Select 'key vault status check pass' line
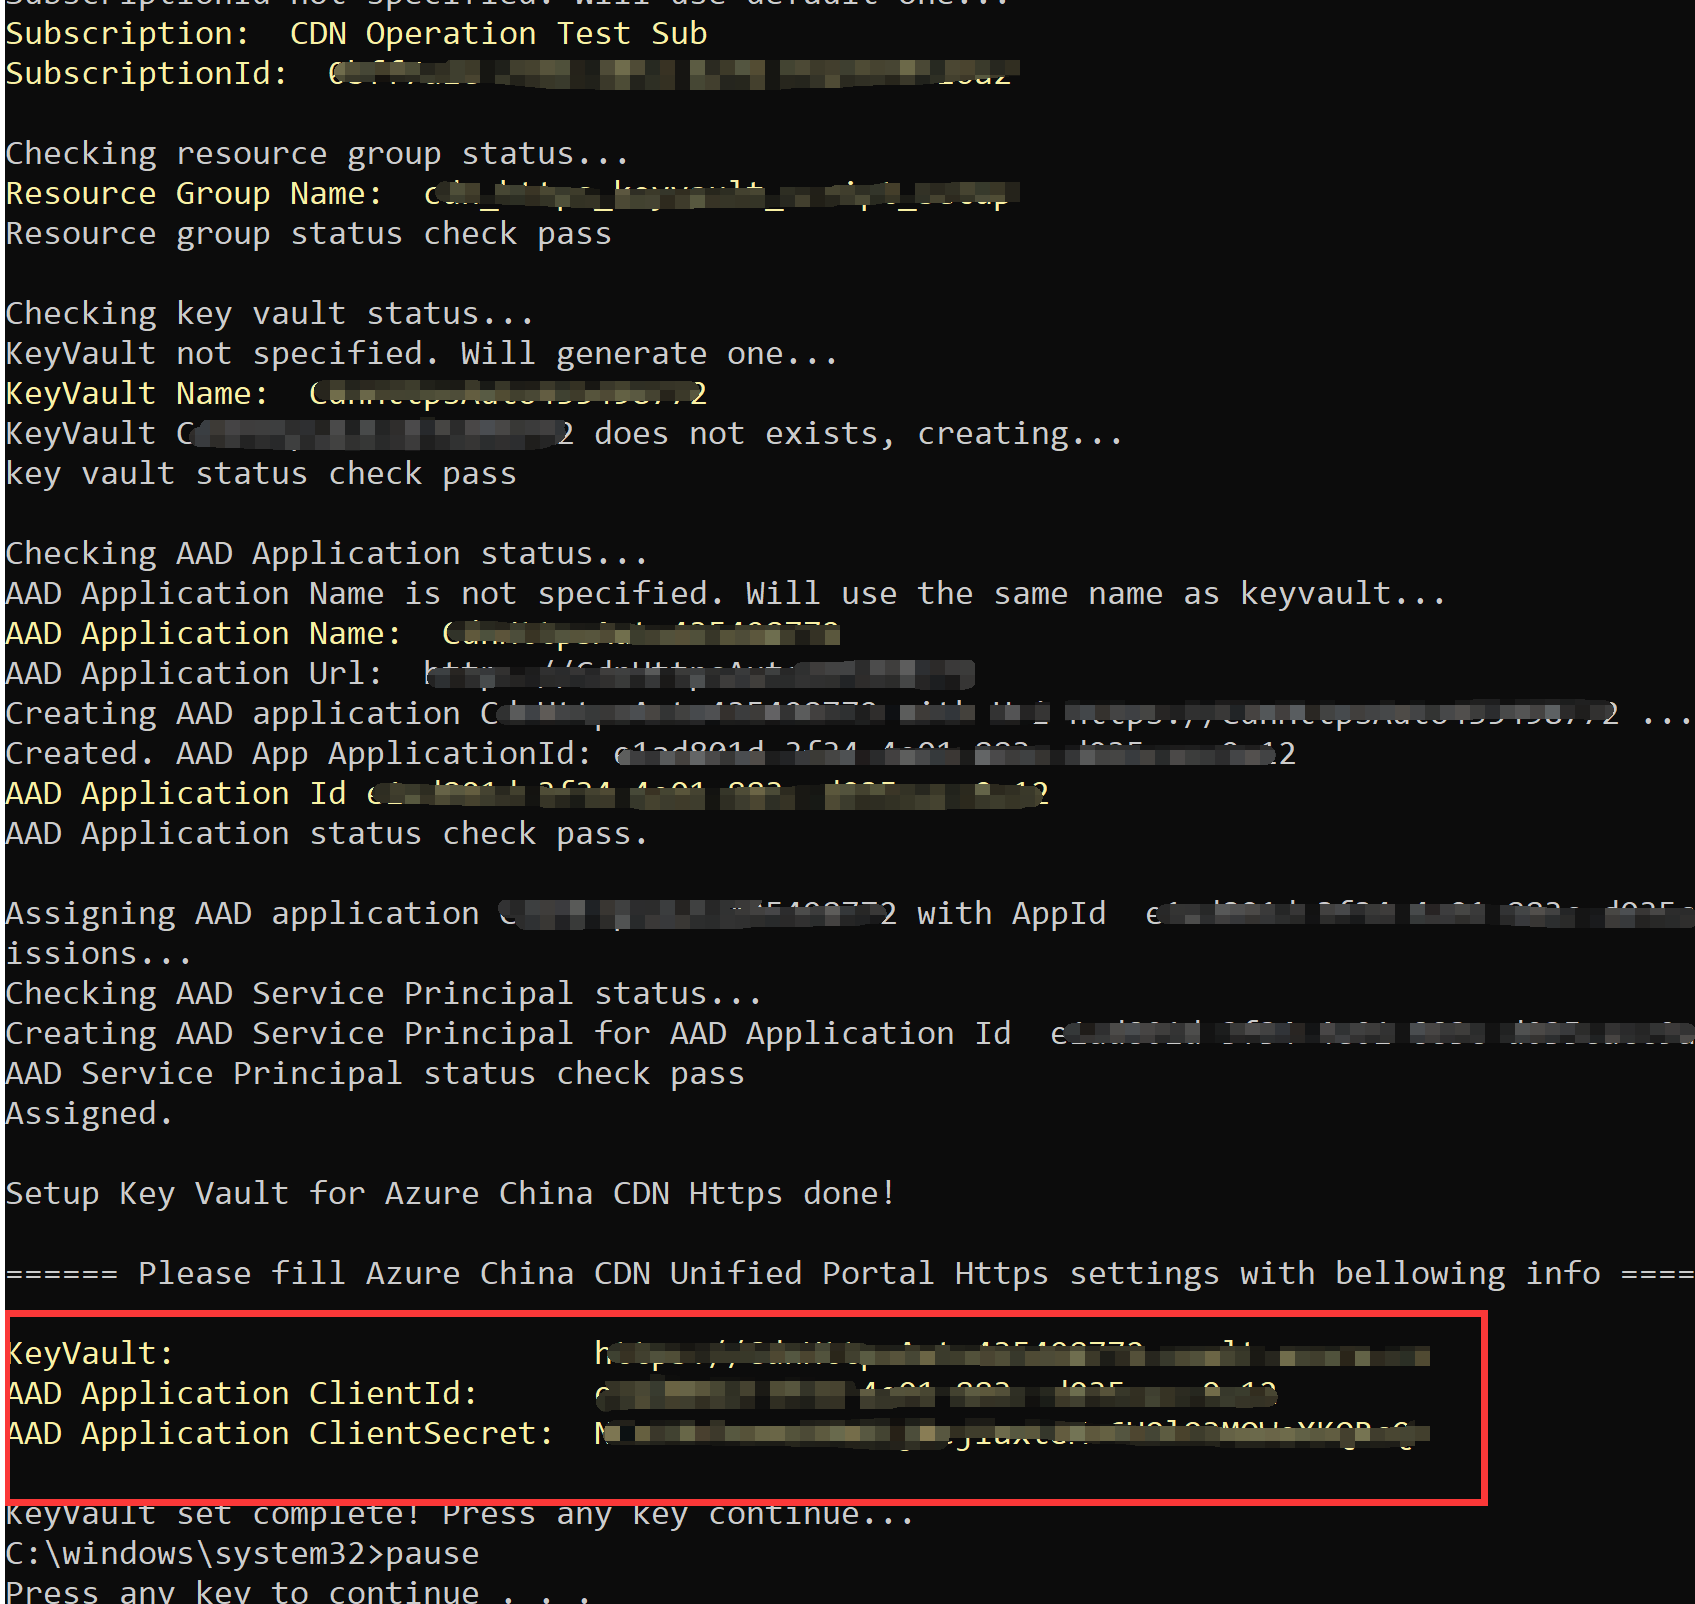1695x1604 pixels. click(x=261, y=474)
